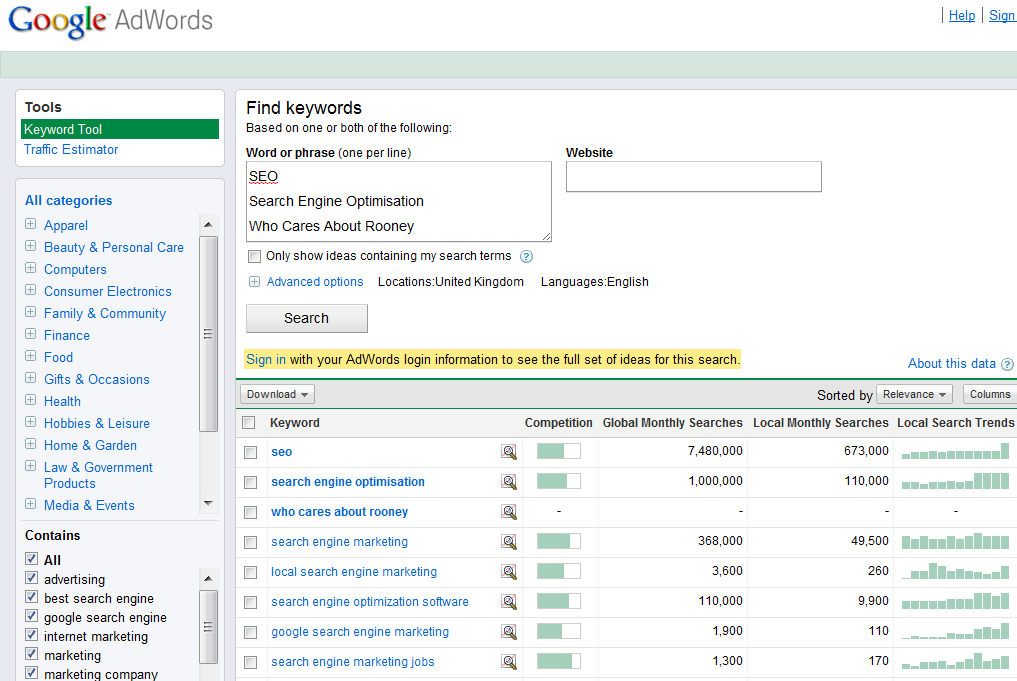1017x681 pixels.
Task: Sort by Competition column header
Action: [558, 423]
